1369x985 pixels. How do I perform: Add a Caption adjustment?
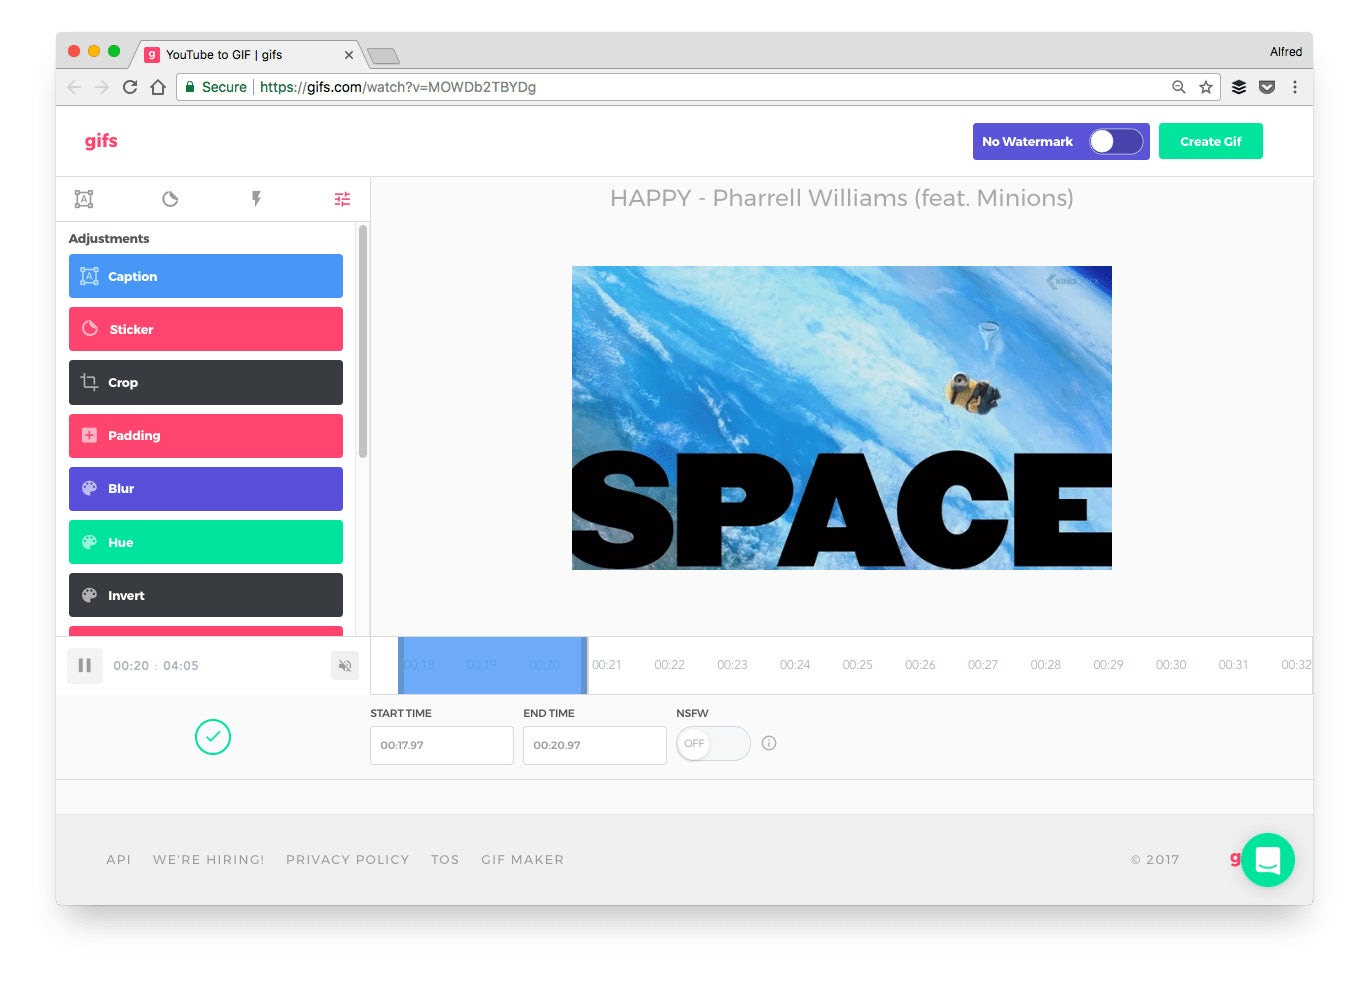pyautogui.click(x=206, y=276)
